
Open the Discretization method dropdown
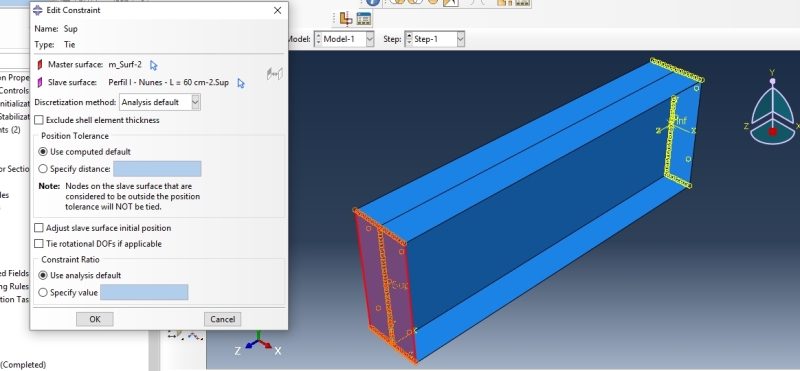pos(160,102)
